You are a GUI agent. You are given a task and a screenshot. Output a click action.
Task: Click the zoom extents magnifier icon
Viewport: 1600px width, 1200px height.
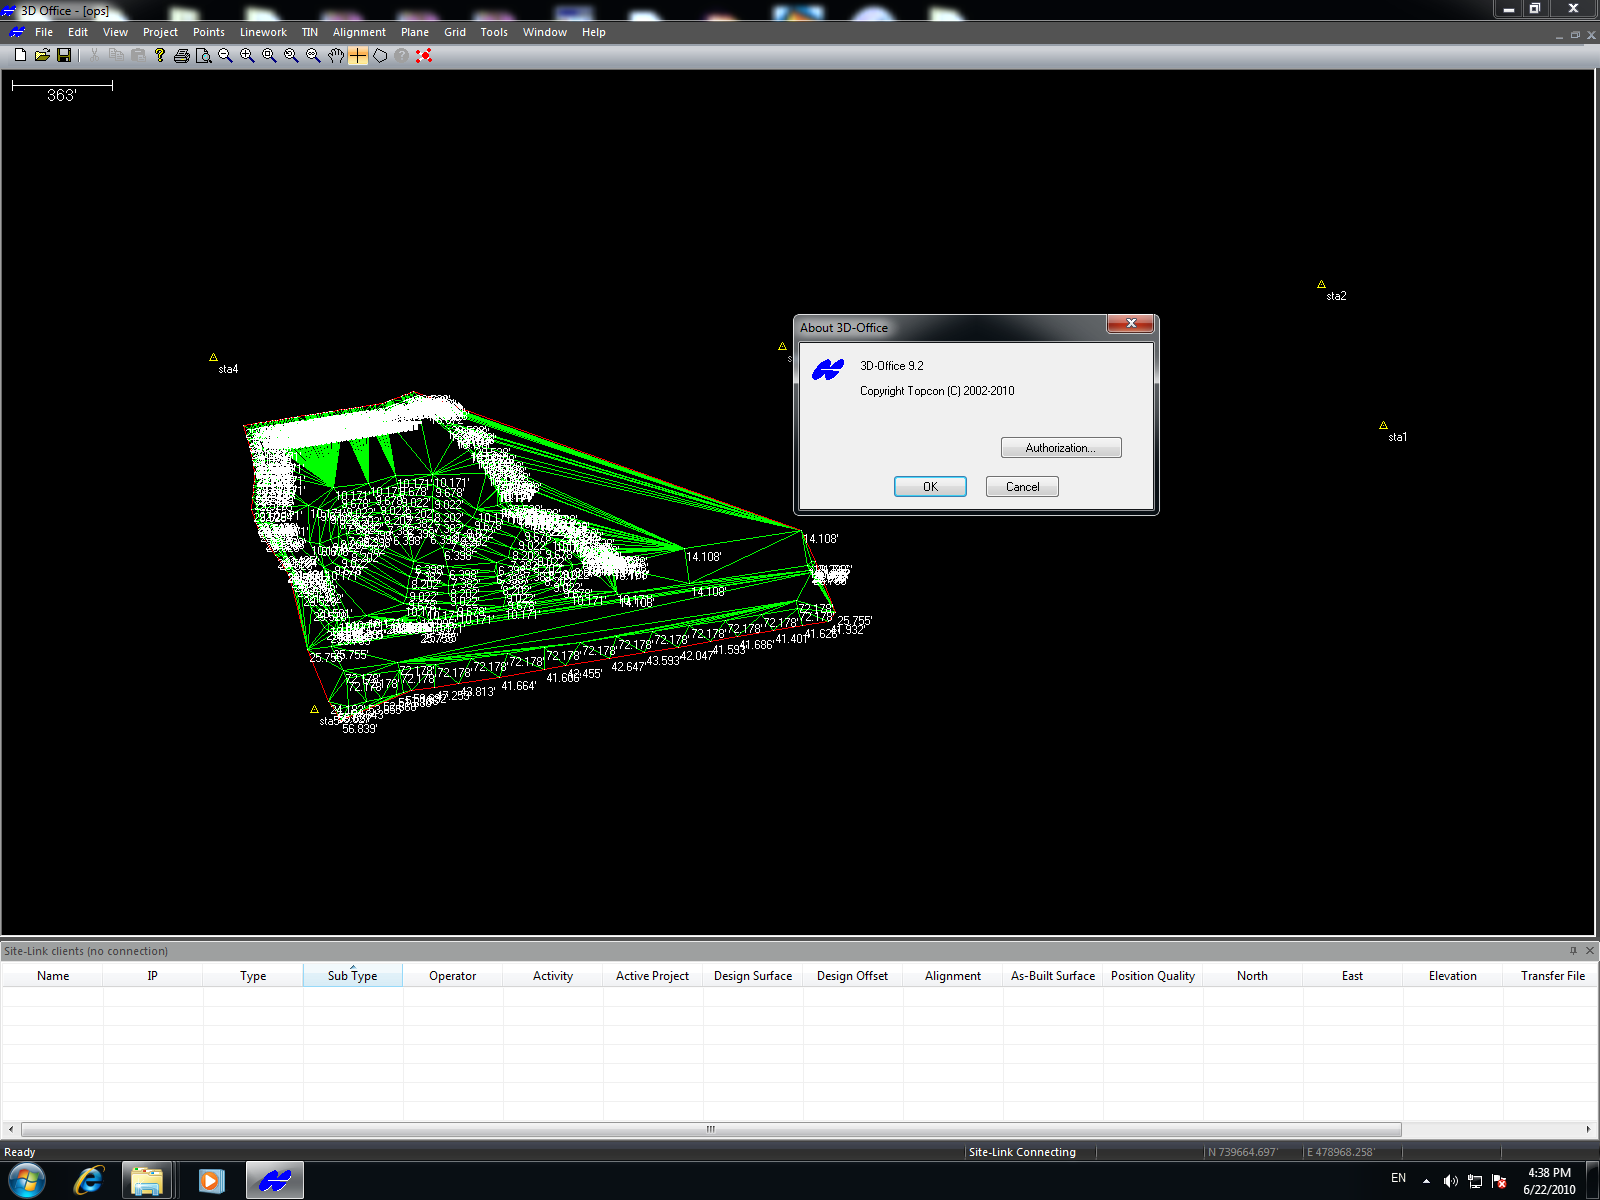314,55
